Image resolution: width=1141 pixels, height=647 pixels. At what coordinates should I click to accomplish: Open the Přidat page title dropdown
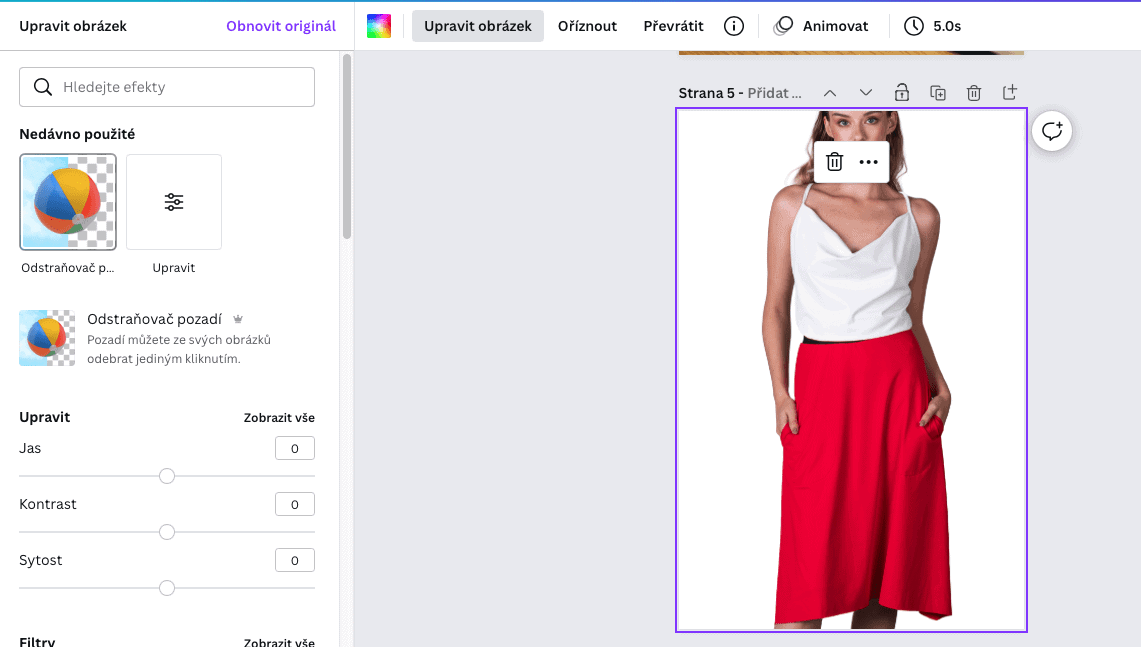coord(774,92)
